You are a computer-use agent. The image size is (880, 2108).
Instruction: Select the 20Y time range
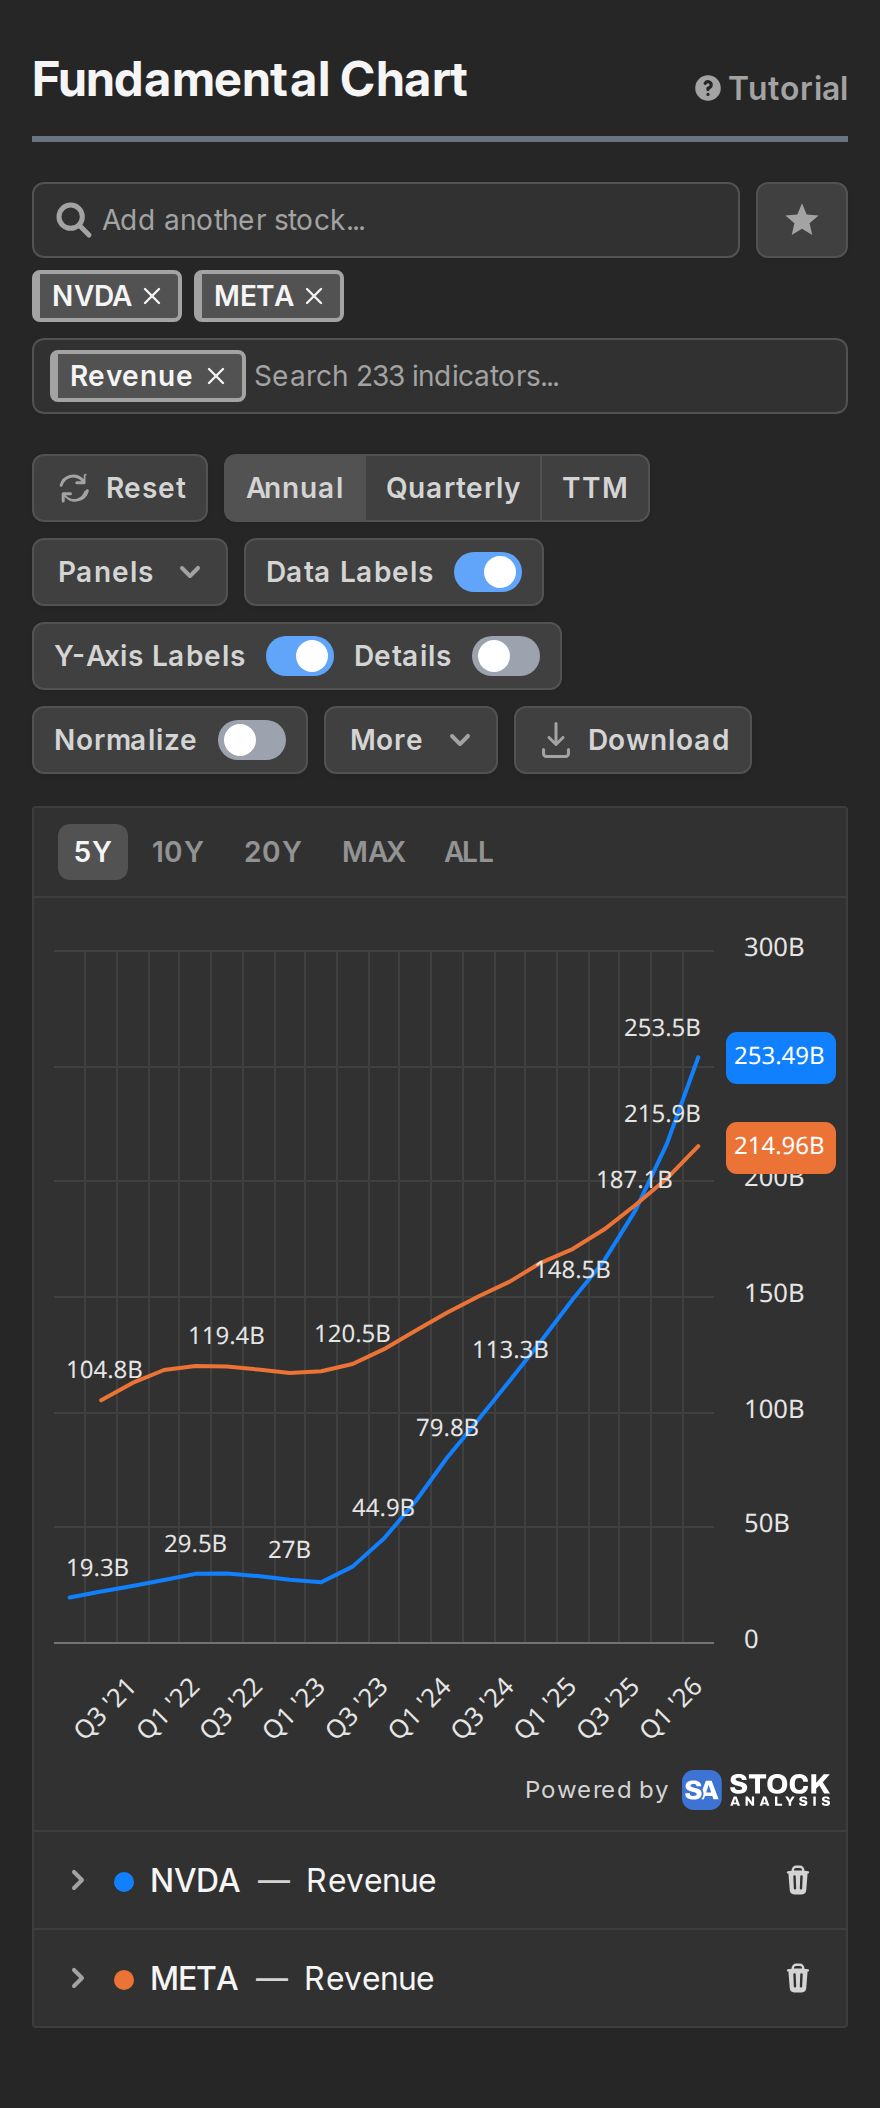273,852
